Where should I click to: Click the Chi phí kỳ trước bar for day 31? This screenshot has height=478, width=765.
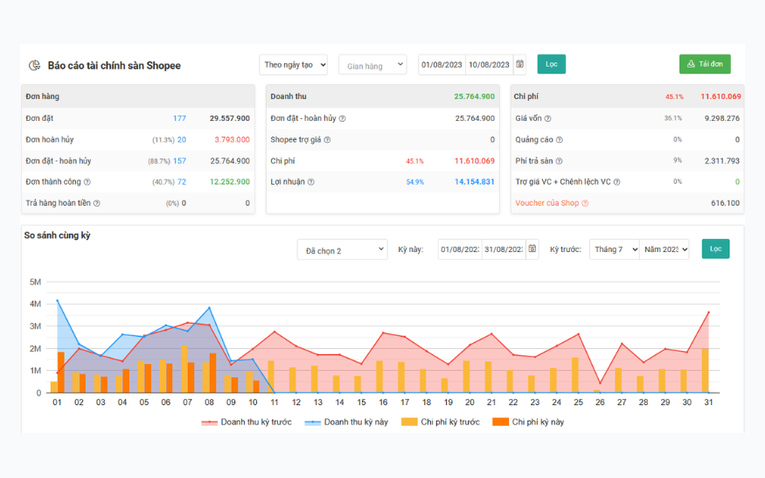point(705,371)
